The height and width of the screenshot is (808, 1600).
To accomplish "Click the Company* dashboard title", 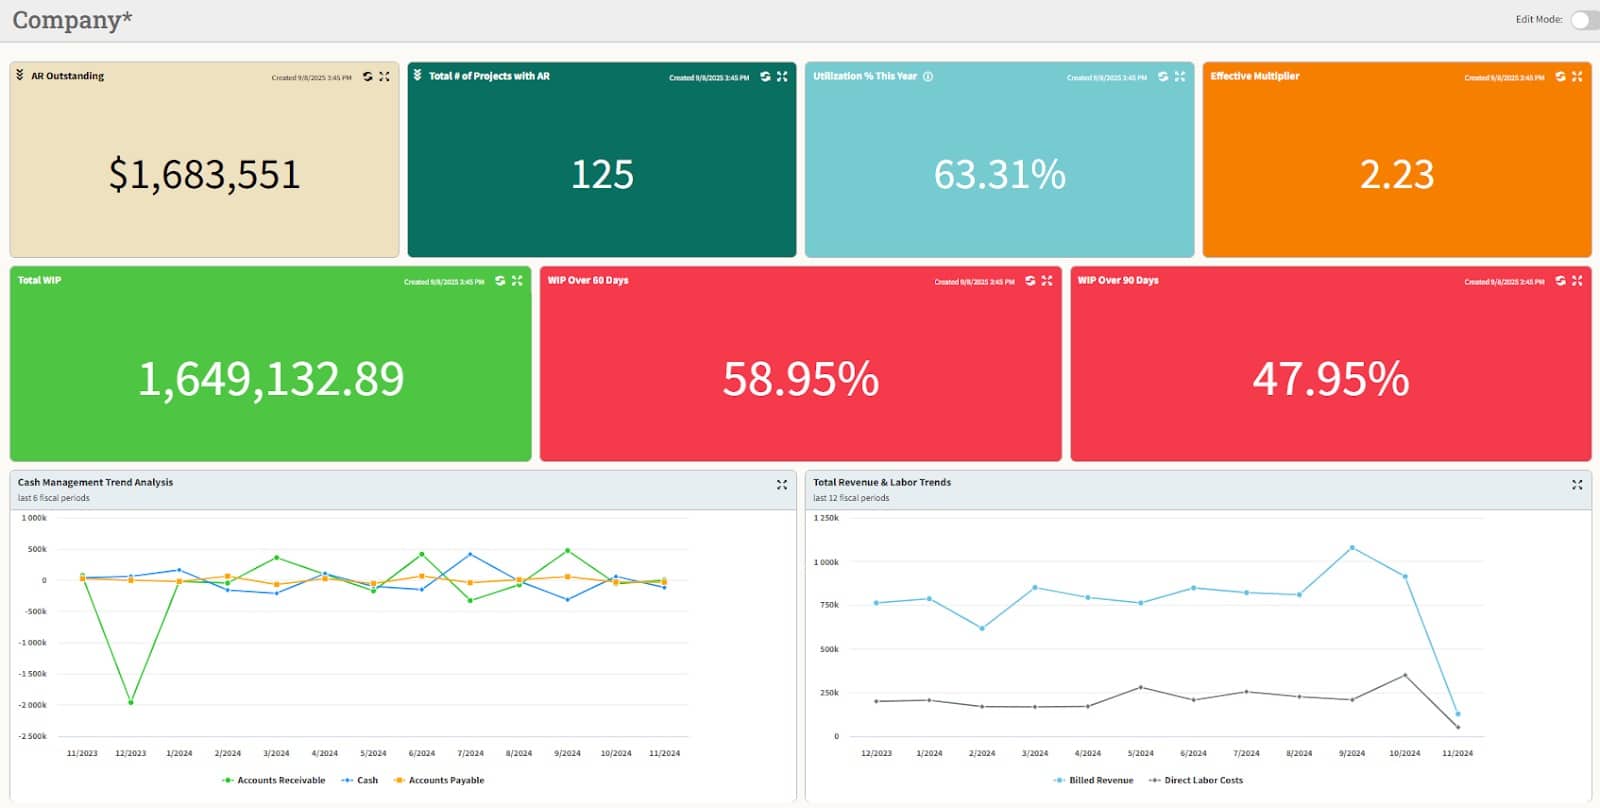I will pyautogui.click(x=72, y=20).
